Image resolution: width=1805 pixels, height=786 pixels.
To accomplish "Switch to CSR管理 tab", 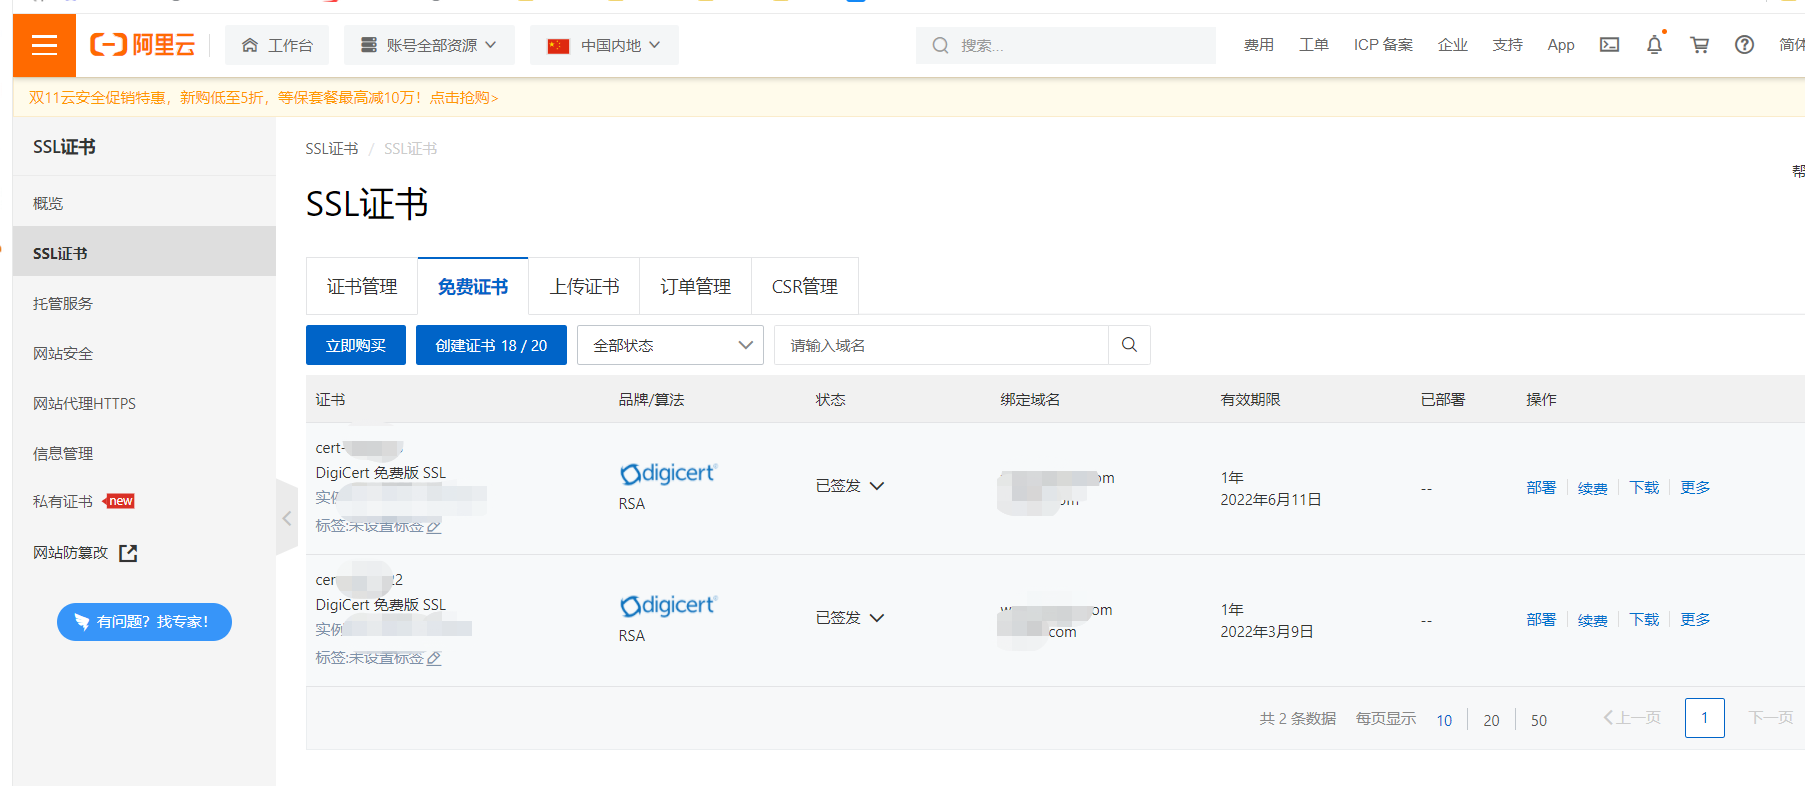I will 805,287.
